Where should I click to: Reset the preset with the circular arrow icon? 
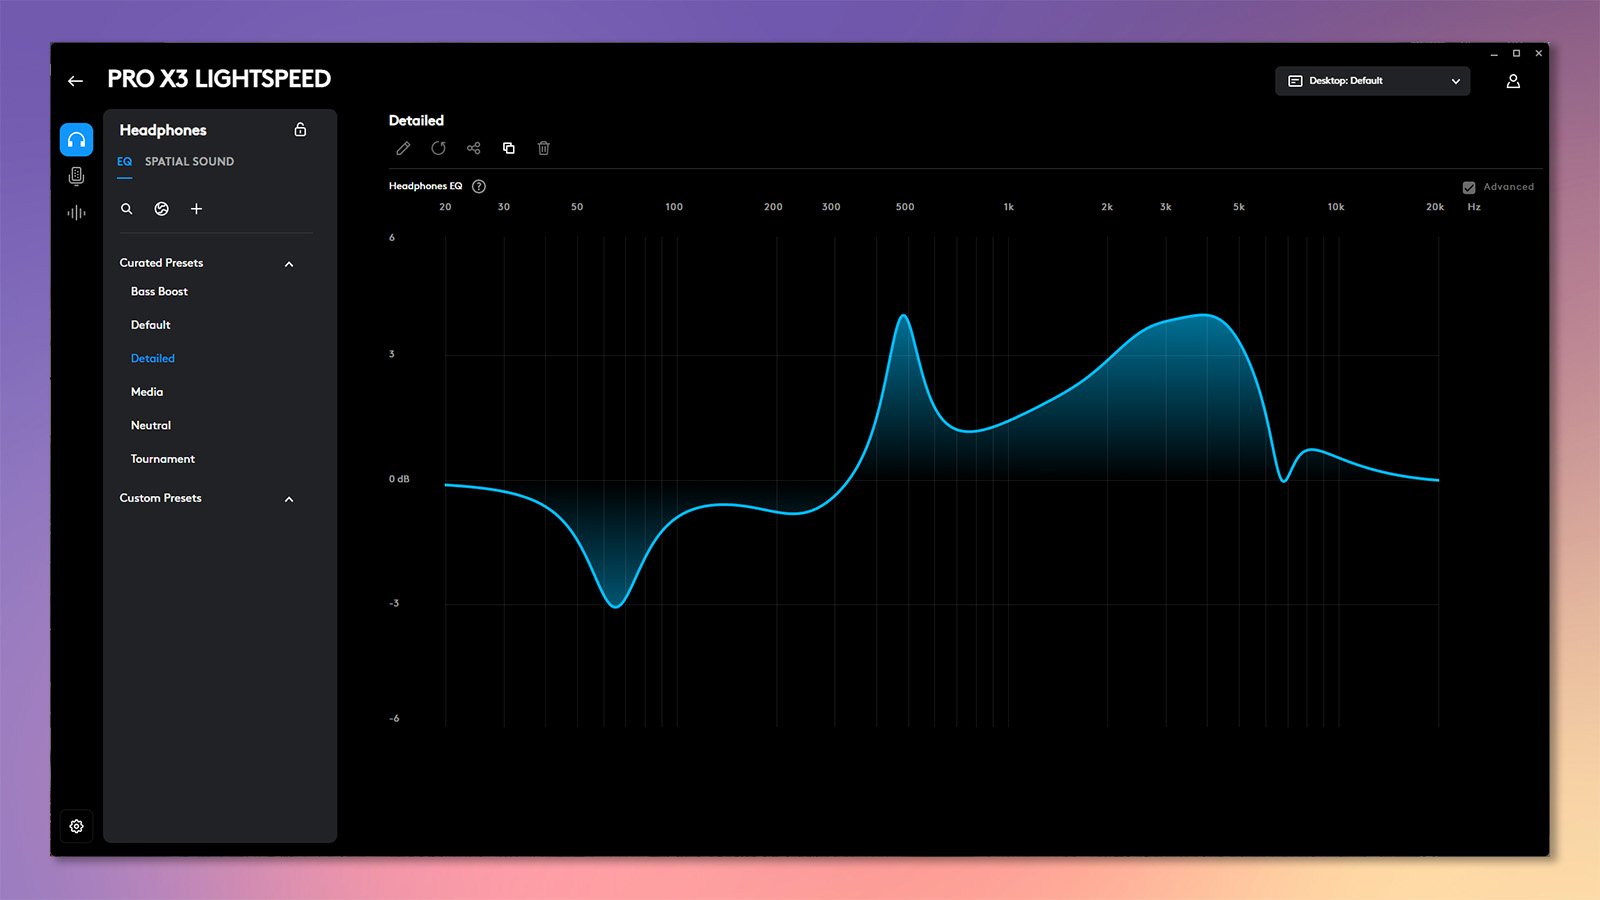(438, 148)
